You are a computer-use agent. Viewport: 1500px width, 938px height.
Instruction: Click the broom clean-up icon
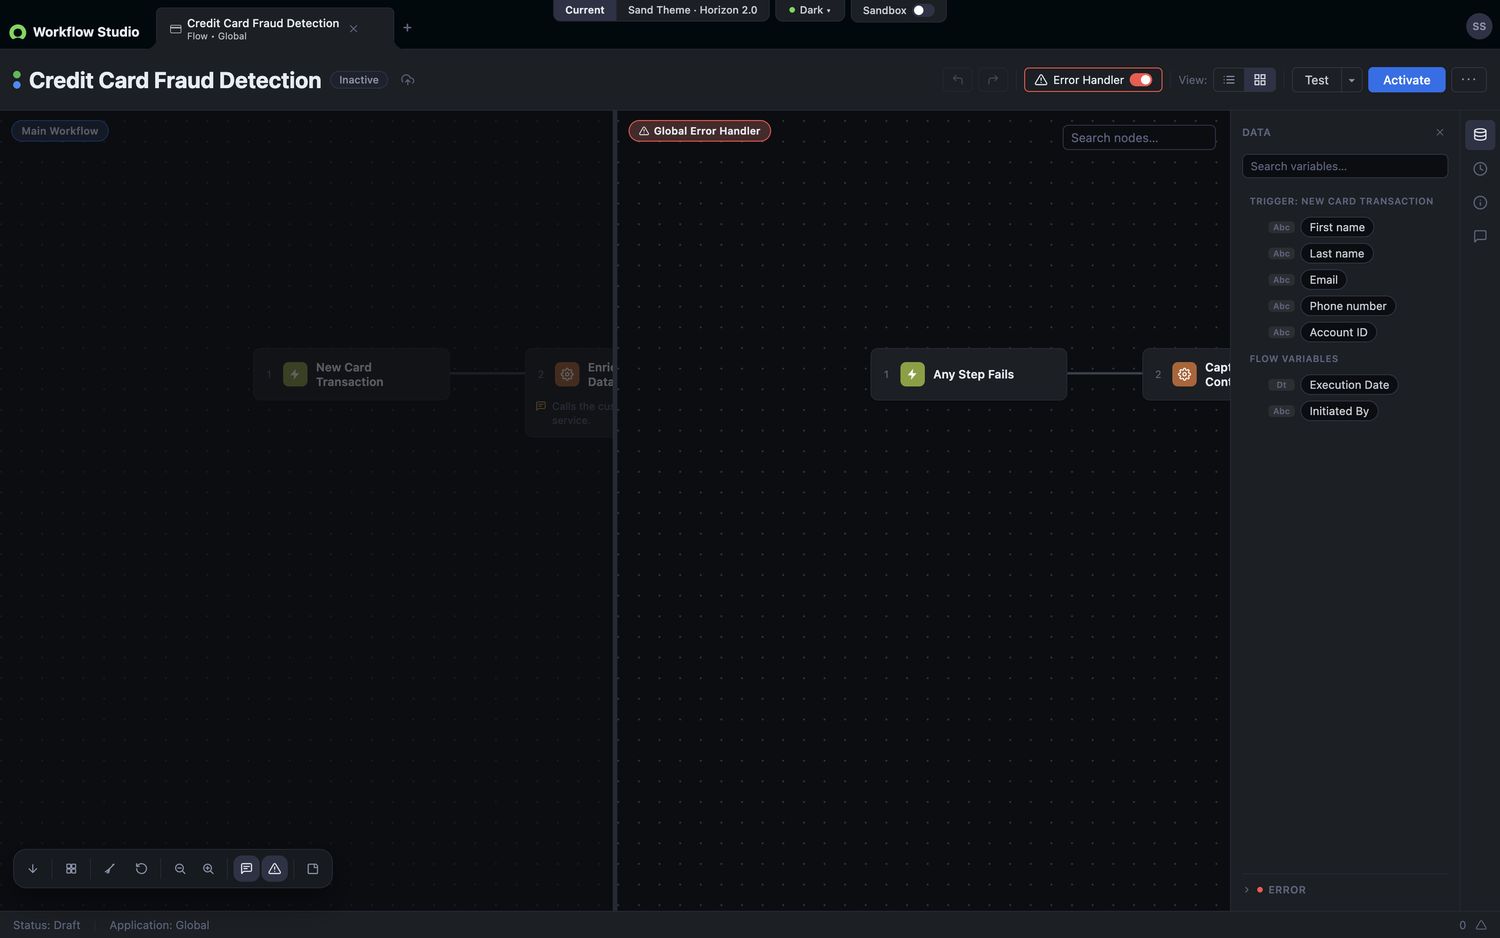pos(110,869)
